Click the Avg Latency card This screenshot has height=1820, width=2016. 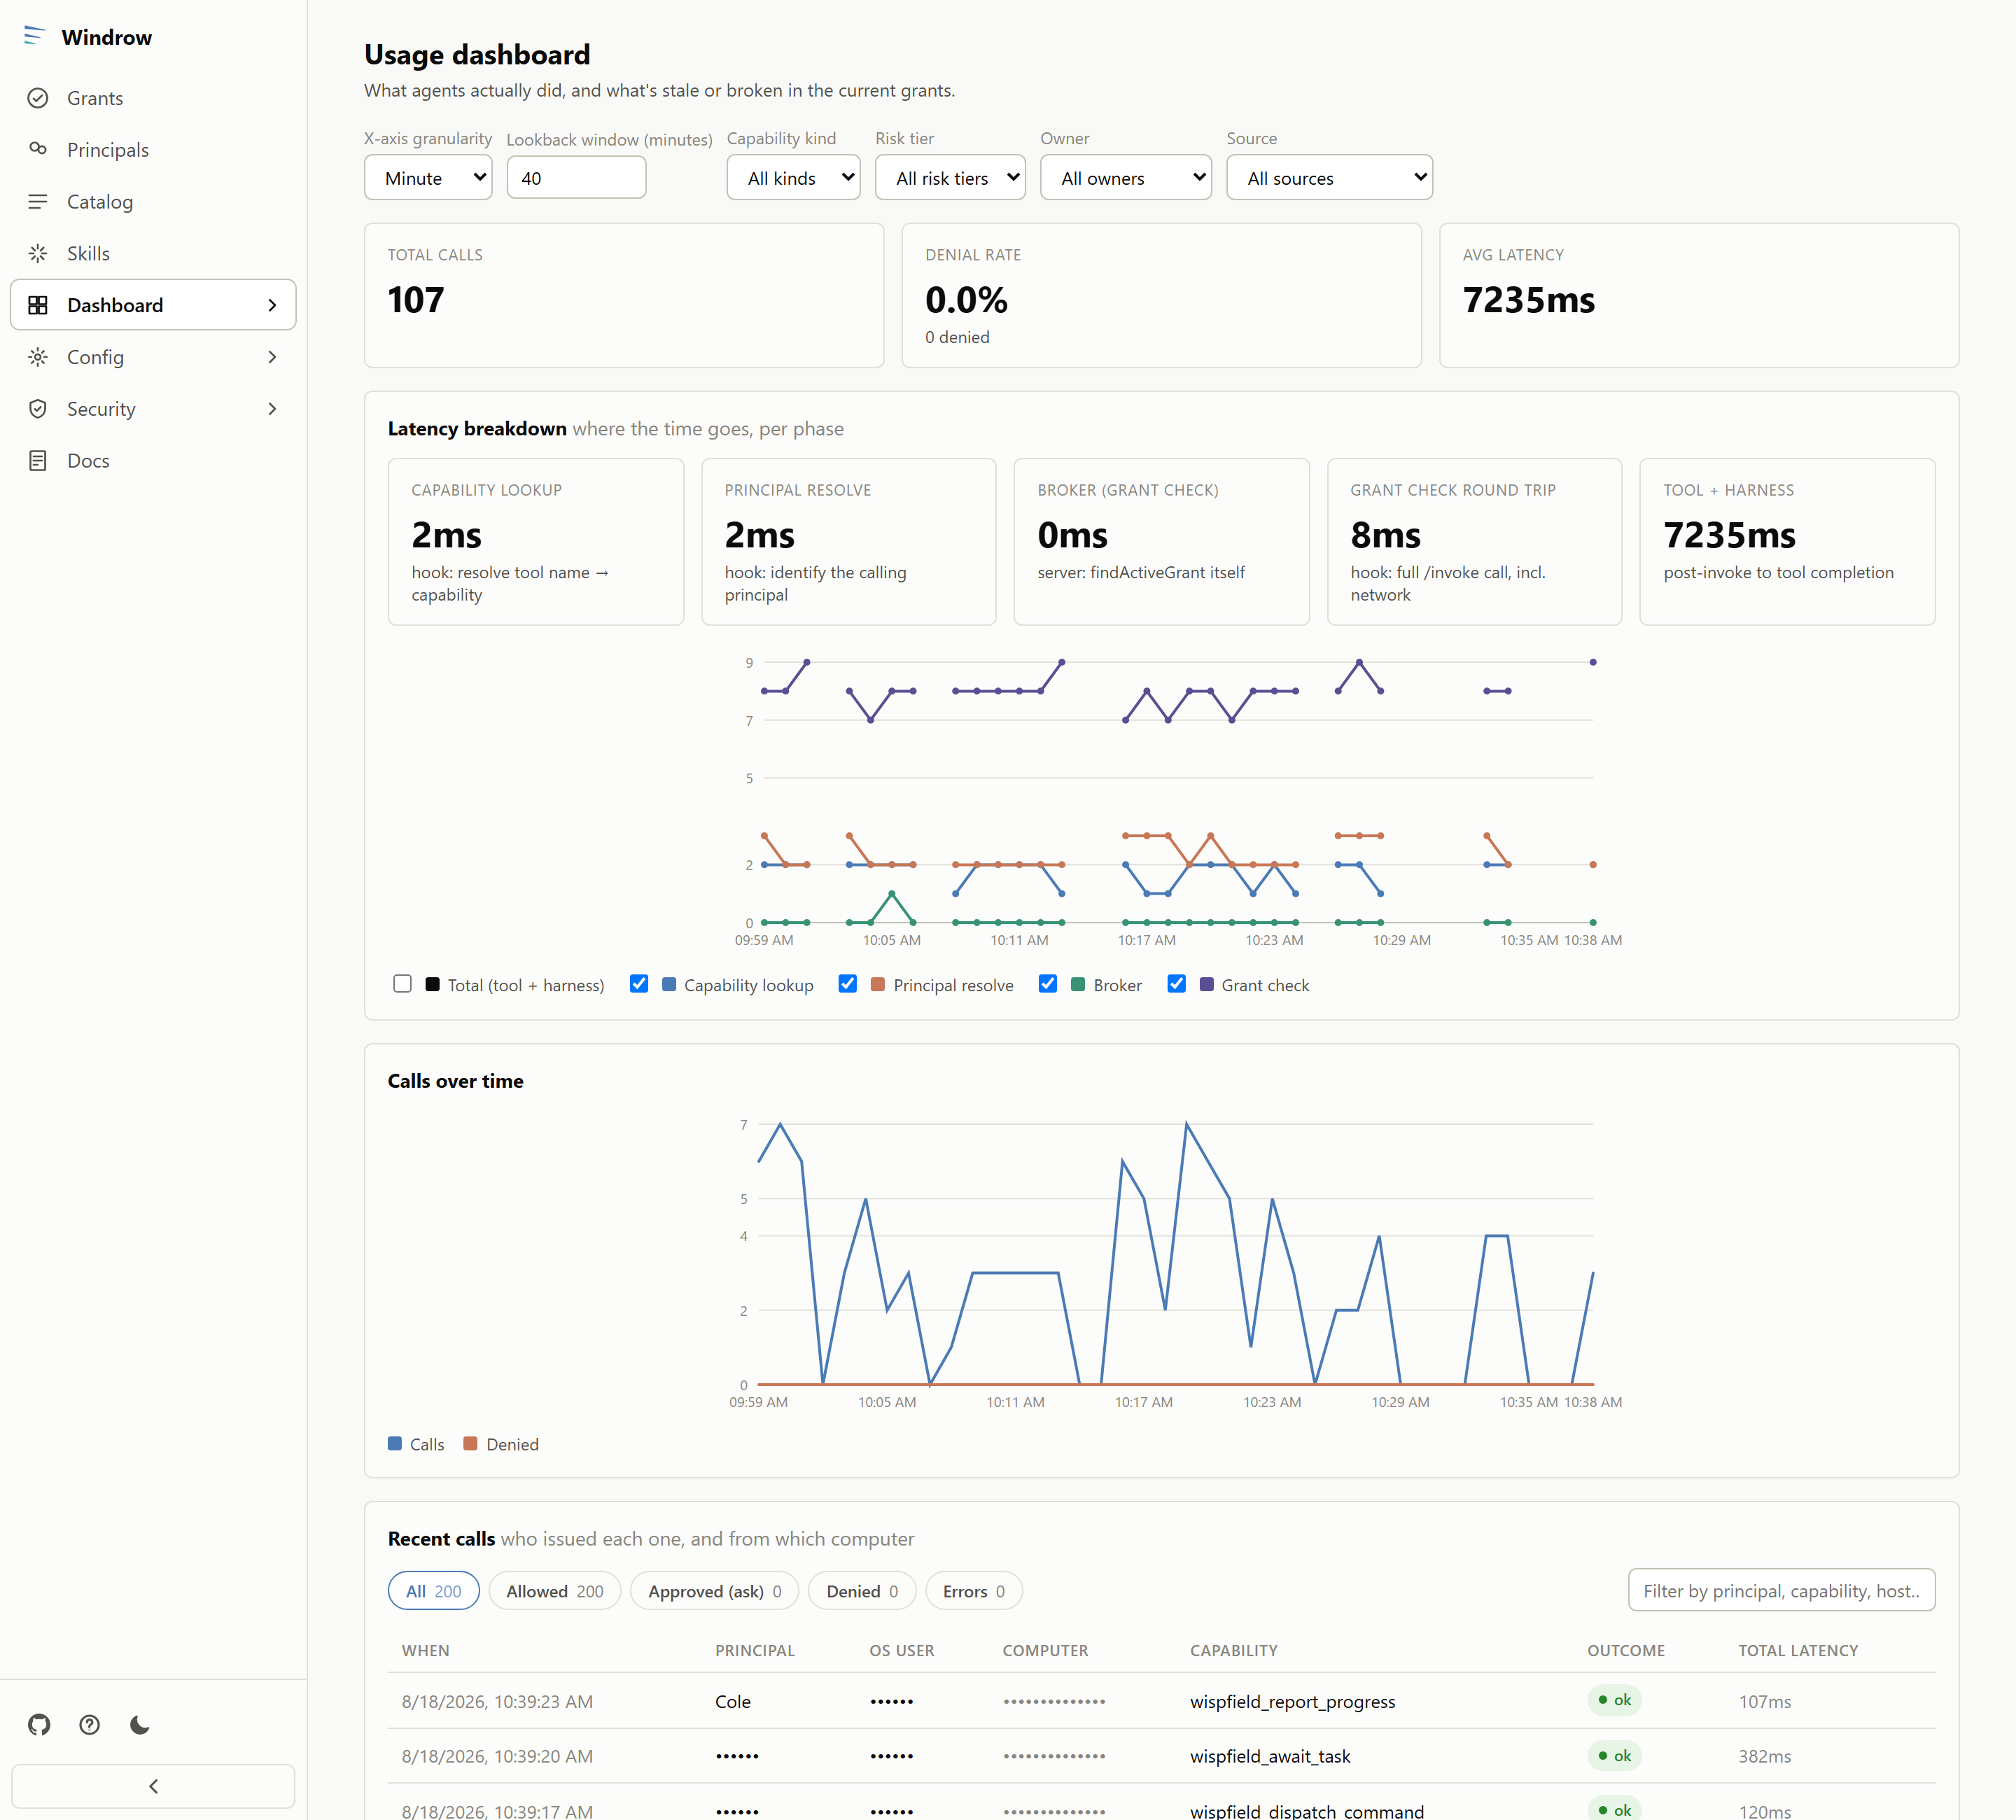[x=1699, y=295]
